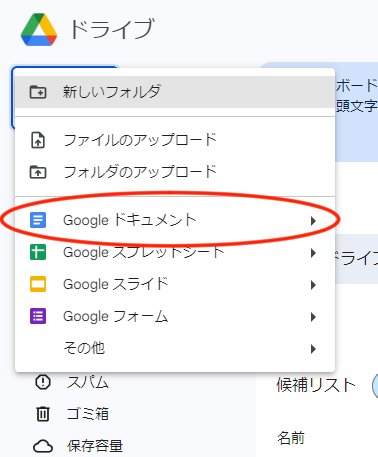Click the 候補リスト heading

pyautogui.click(x=316, y=385)
